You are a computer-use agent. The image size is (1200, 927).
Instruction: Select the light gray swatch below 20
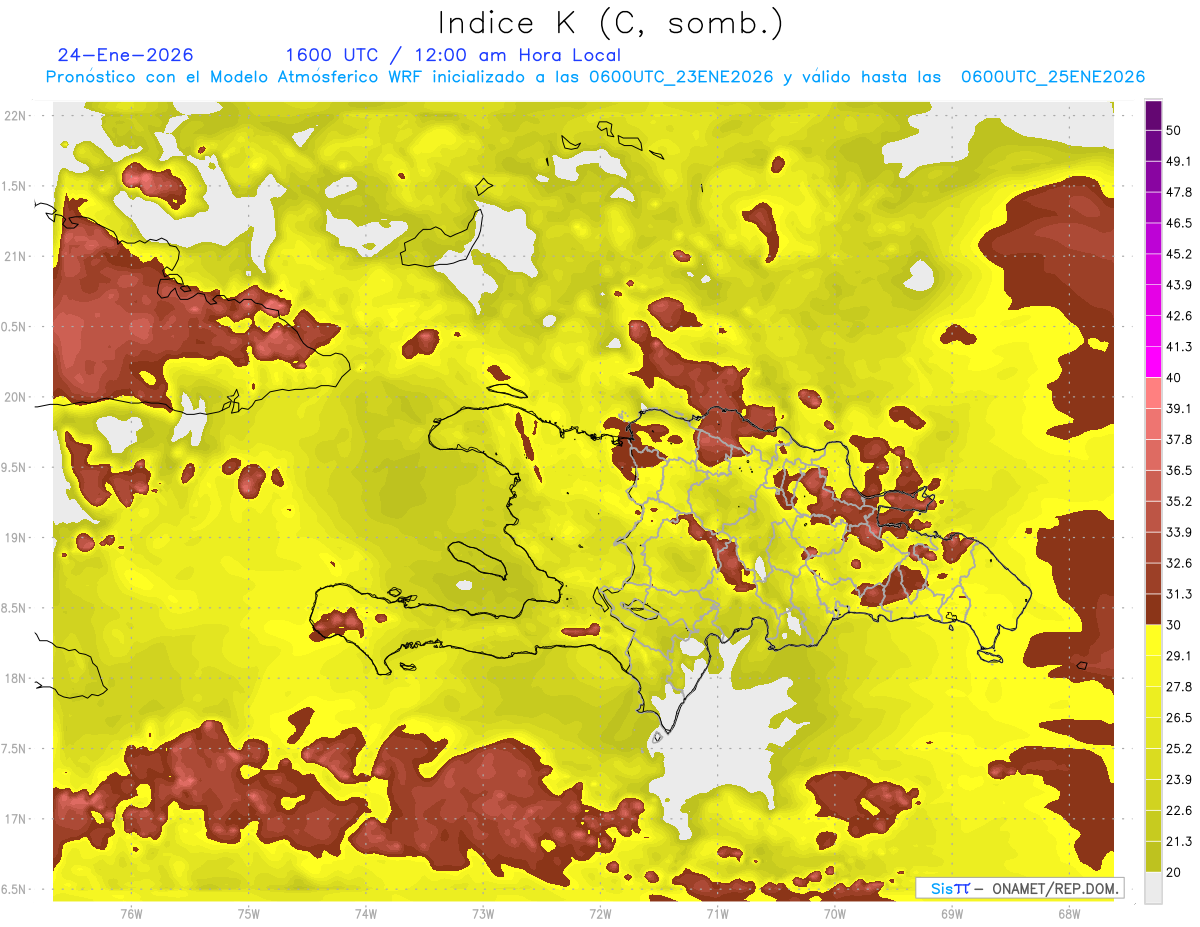click(x=1153, y=887)
